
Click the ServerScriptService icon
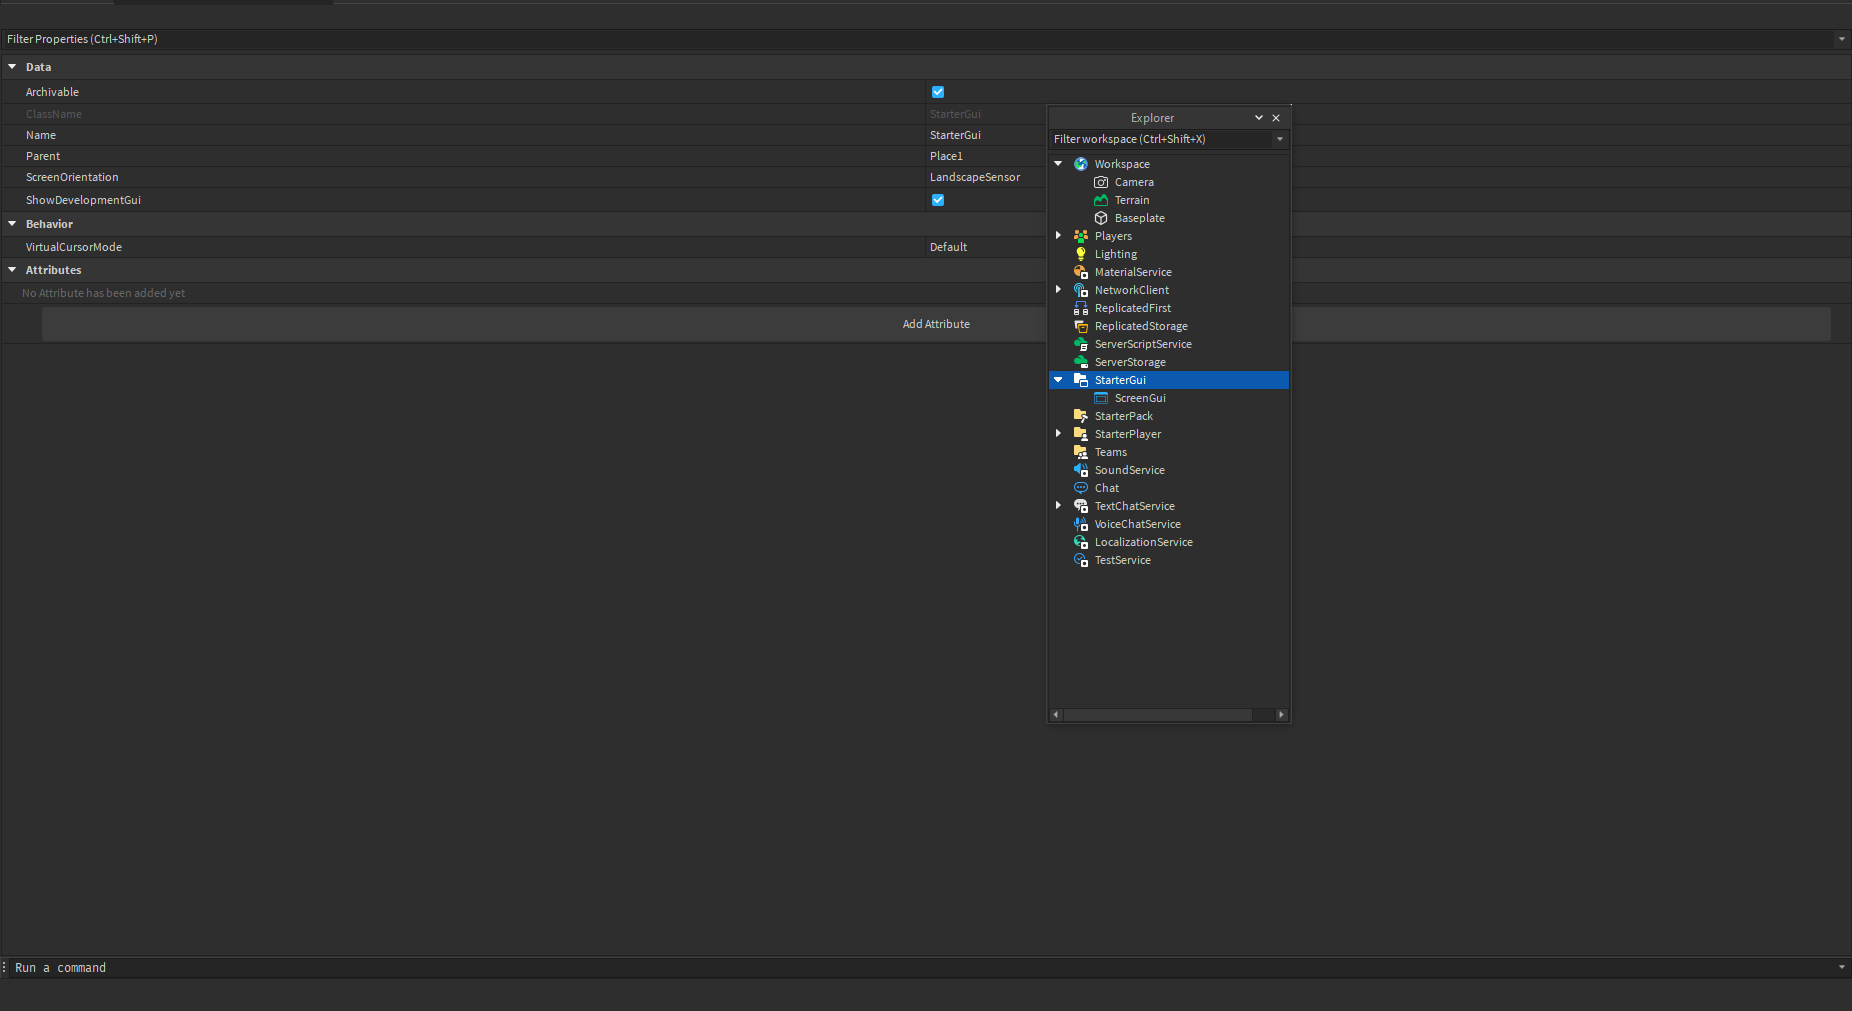pos(1080,344)
